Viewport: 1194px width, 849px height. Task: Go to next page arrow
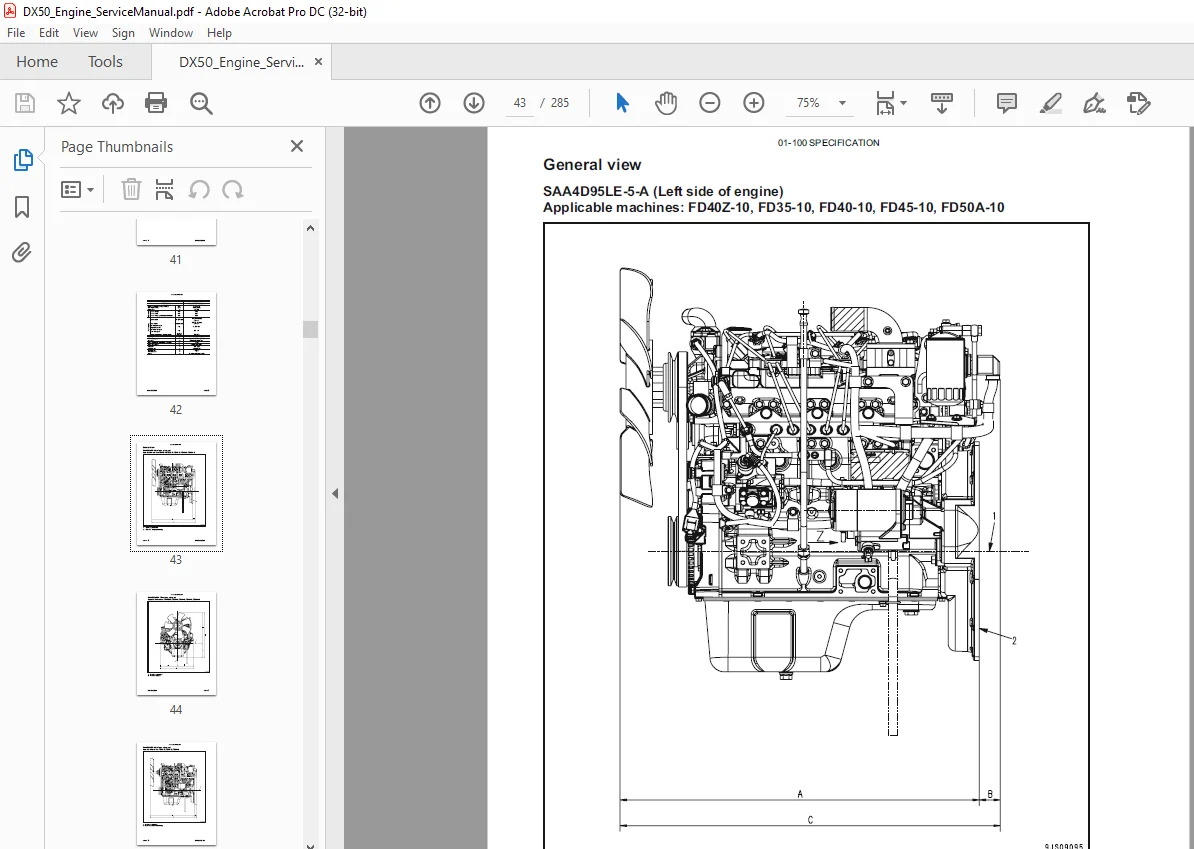coord(474,103)
